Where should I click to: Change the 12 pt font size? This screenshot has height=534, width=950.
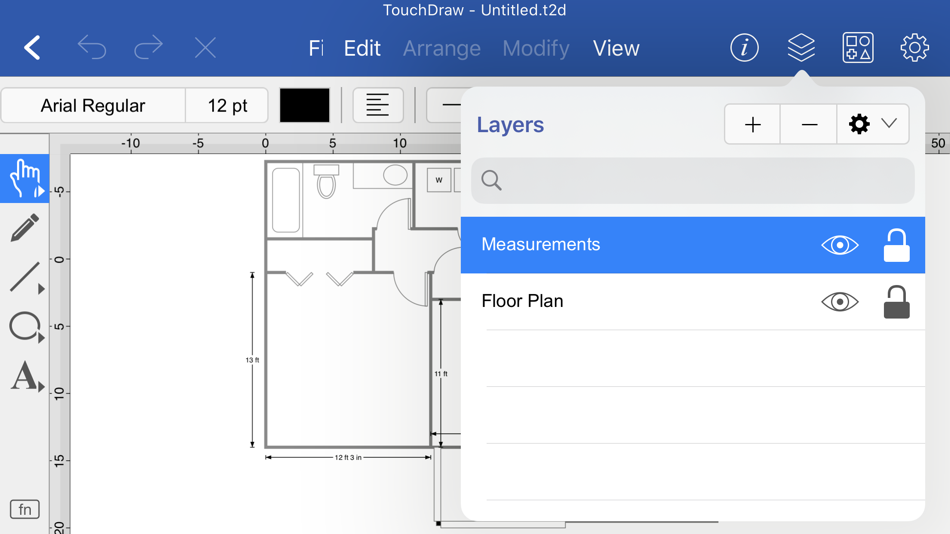227,105
